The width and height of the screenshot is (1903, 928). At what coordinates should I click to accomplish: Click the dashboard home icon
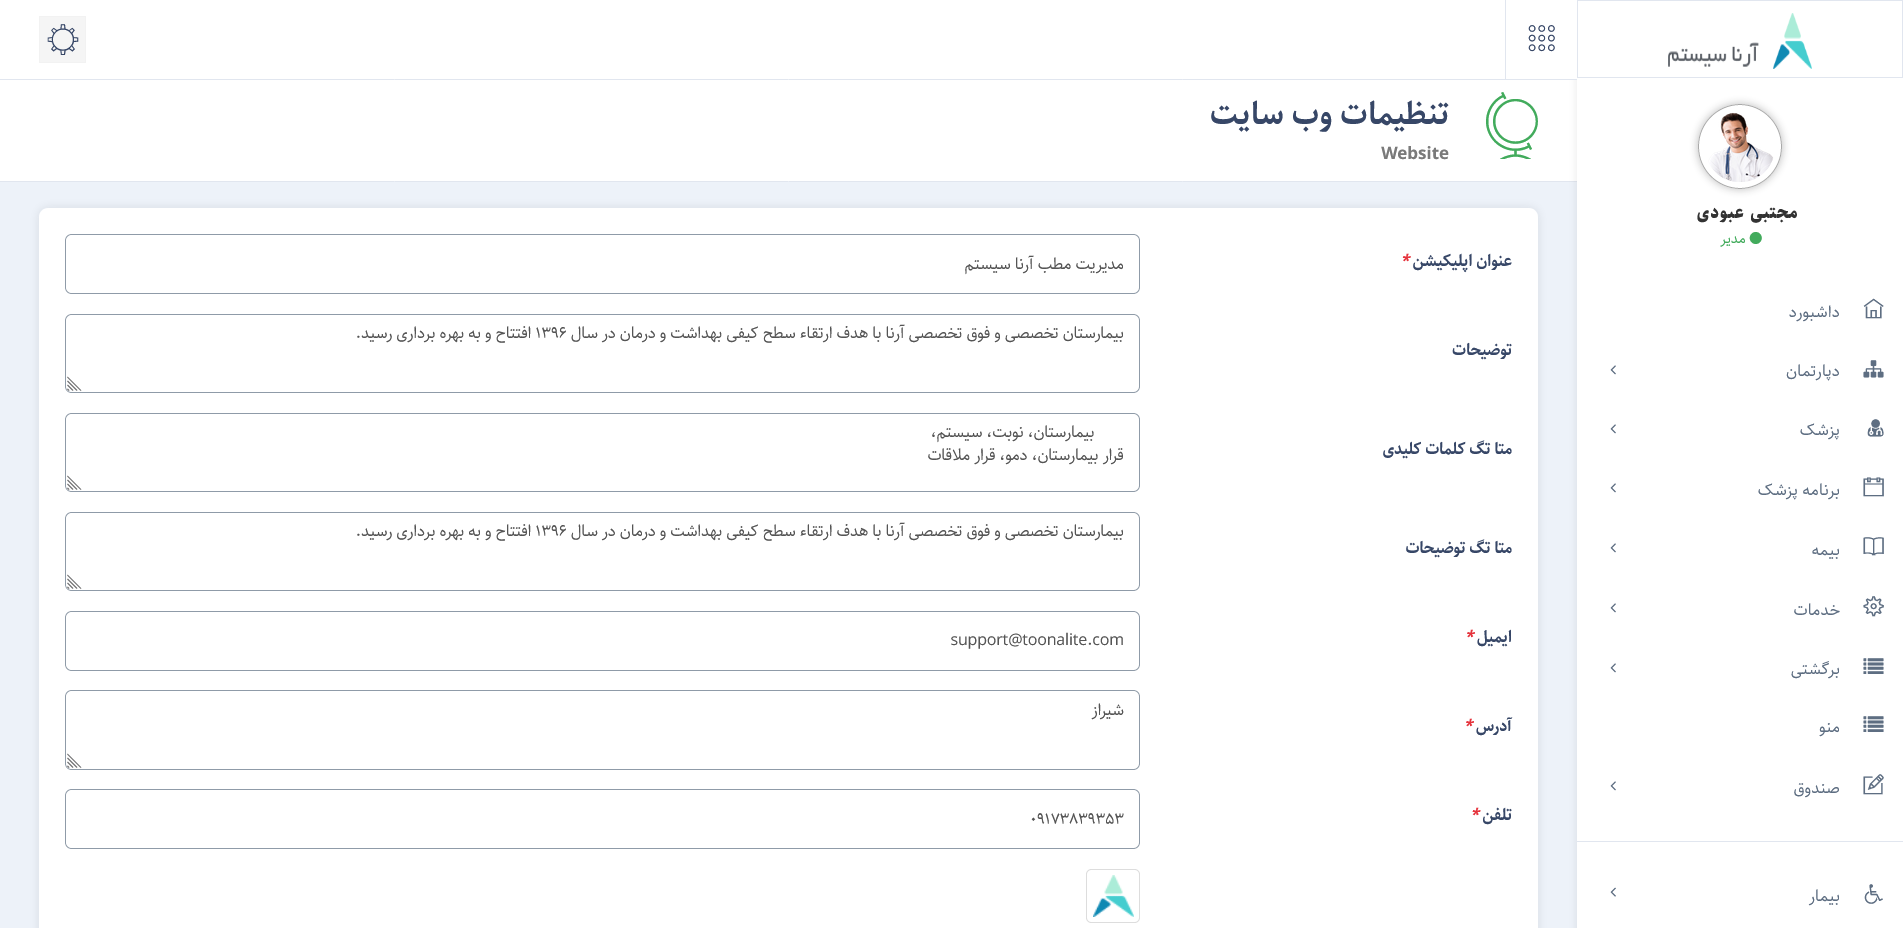point(1873,309)
